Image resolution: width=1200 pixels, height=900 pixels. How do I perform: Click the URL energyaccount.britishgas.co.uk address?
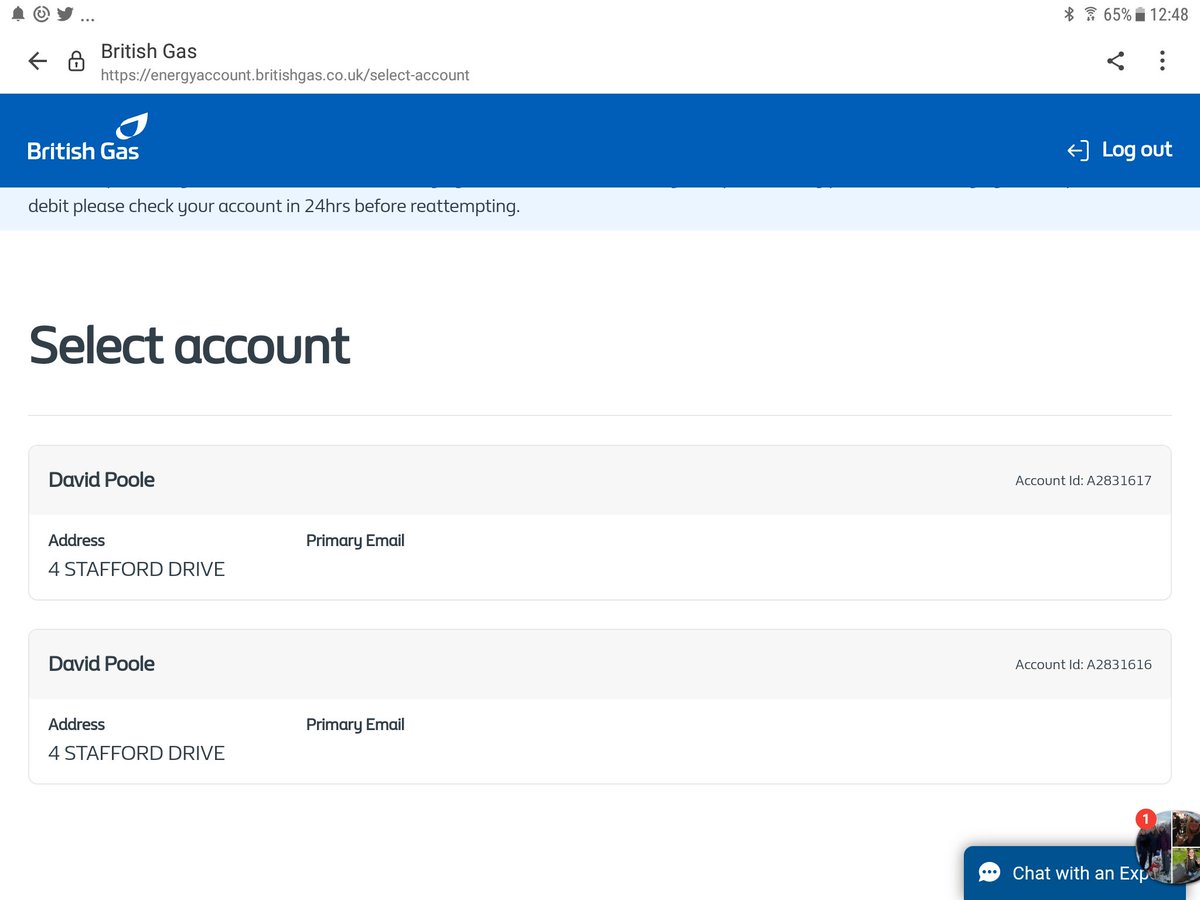pyautogui.click(x=285, y=75)
